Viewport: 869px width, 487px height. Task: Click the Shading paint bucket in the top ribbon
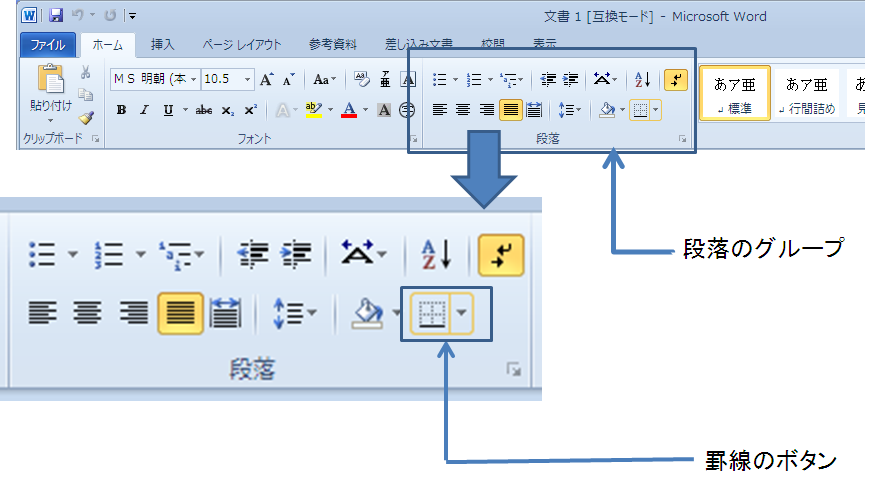(x=607, y=110)
